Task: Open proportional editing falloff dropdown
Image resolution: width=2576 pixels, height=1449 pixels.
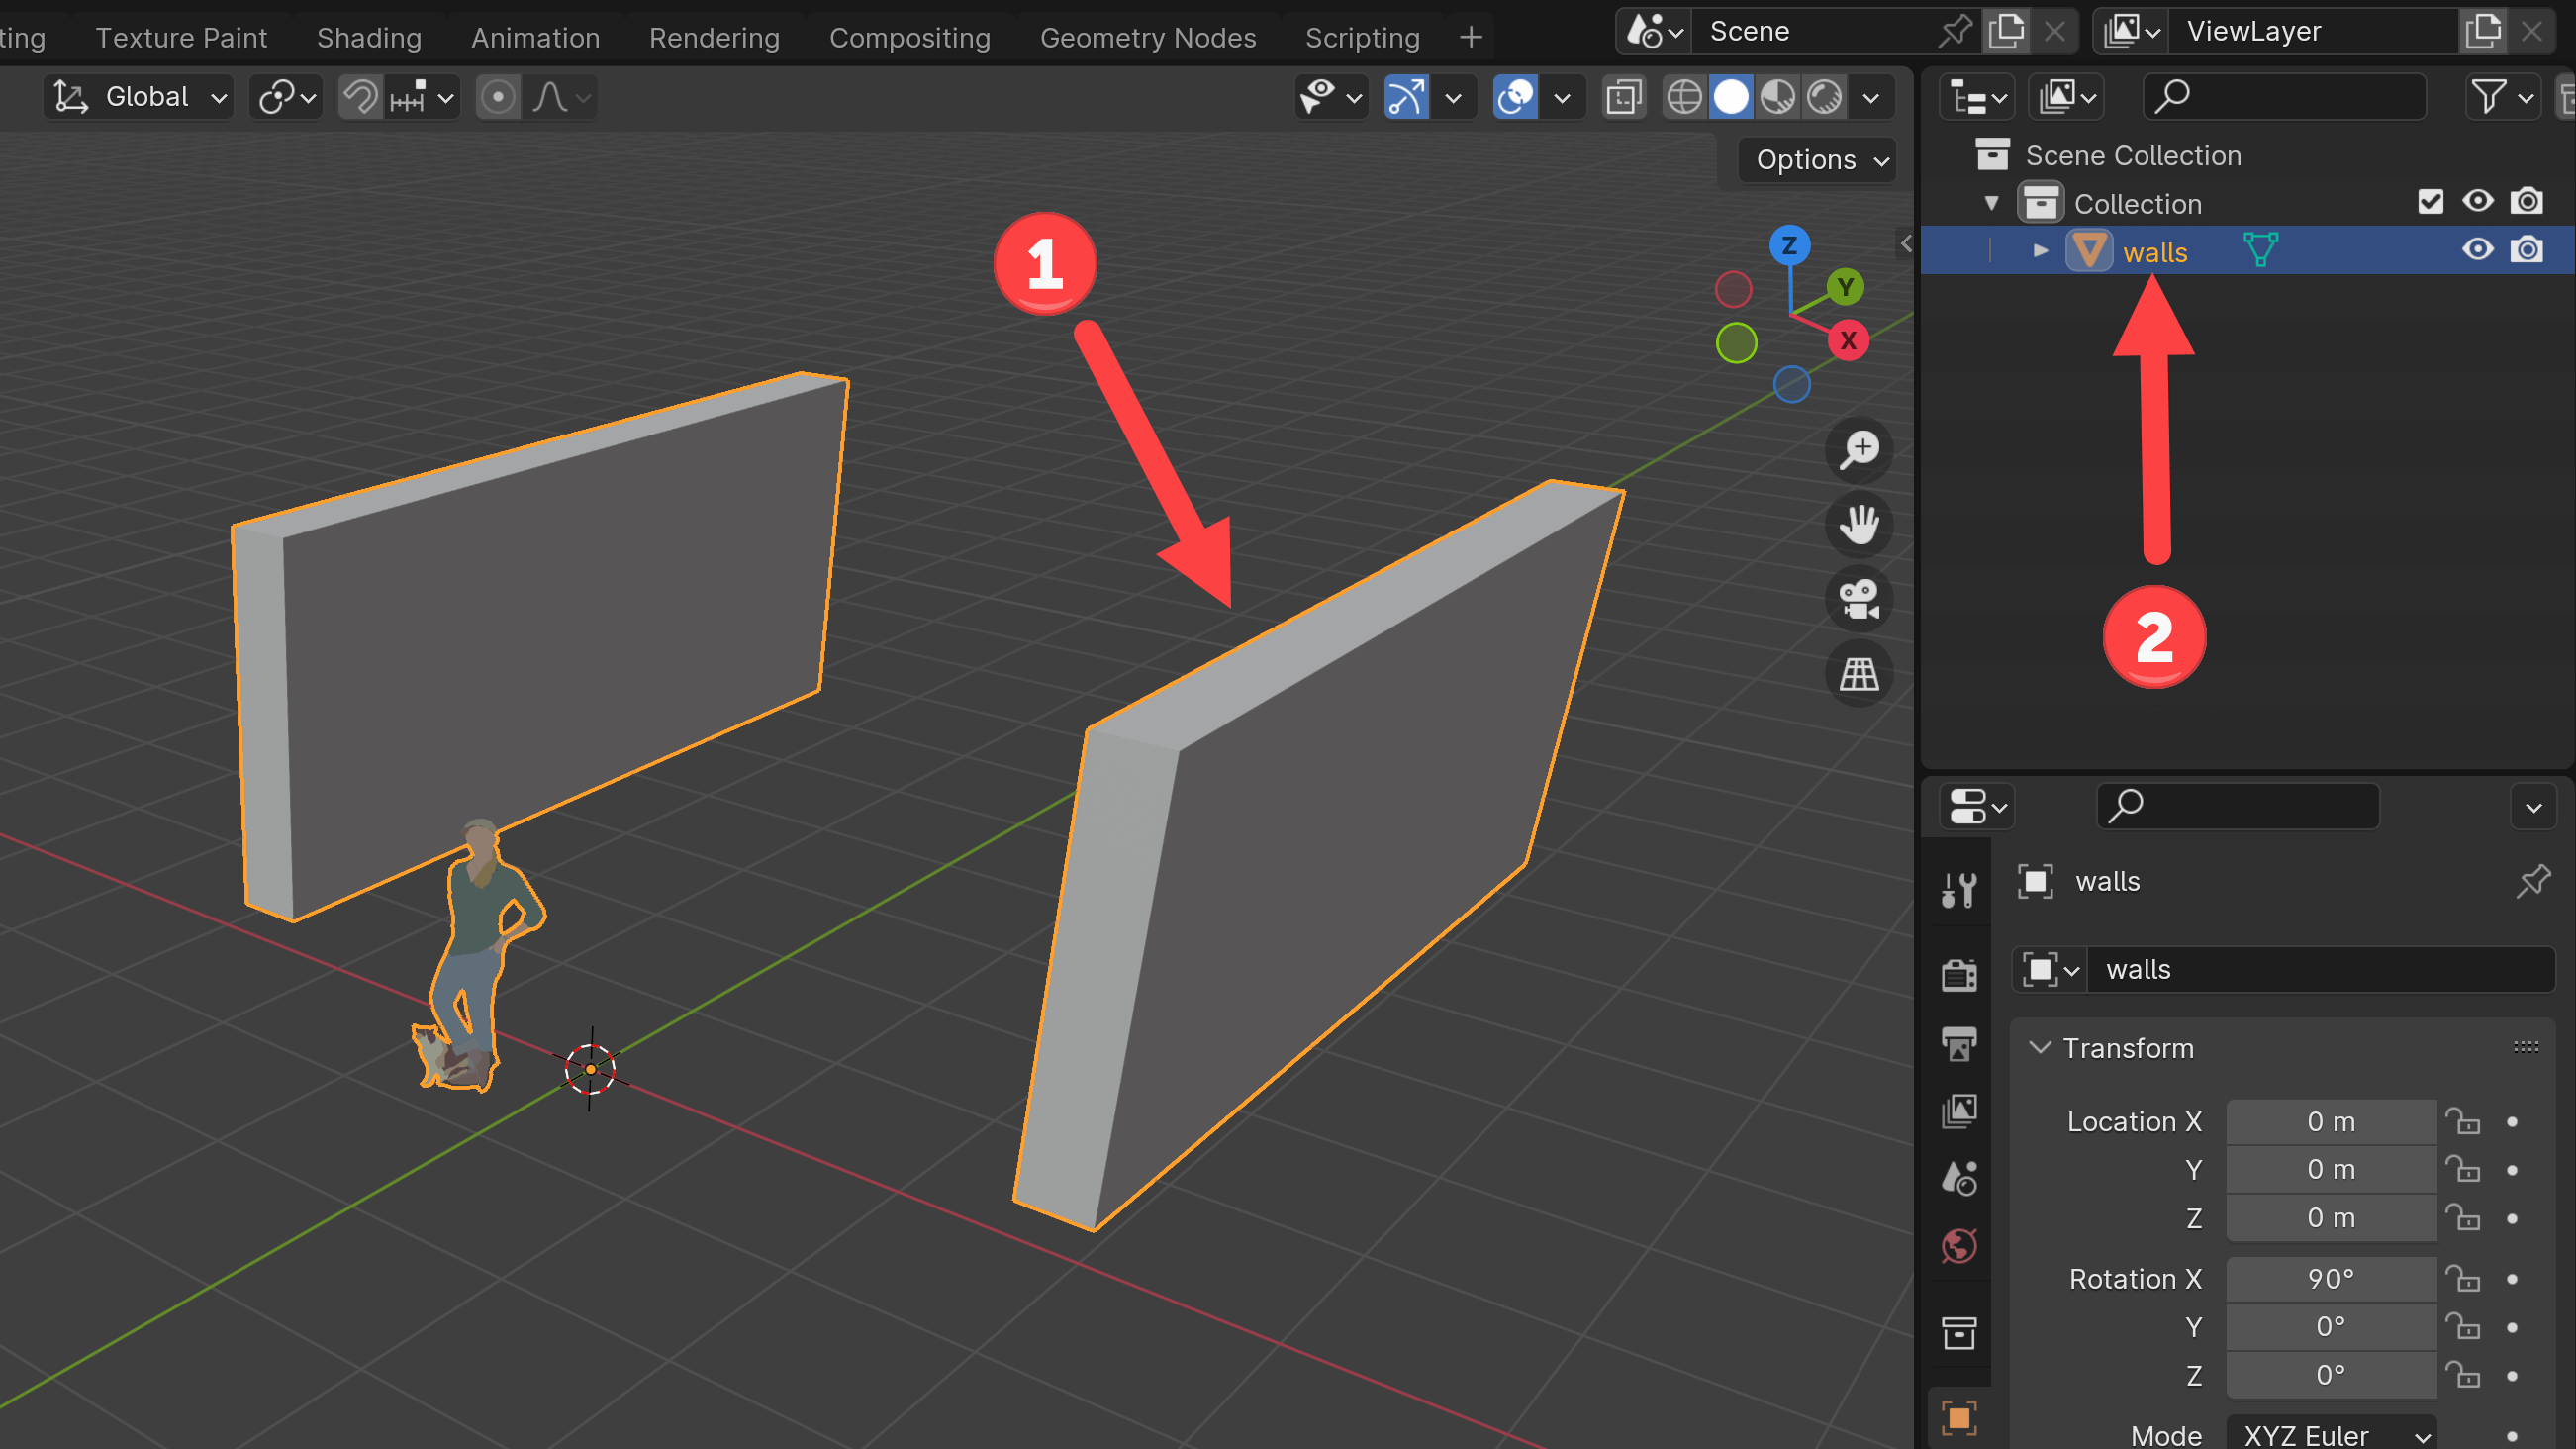Action: pos(560,97)
